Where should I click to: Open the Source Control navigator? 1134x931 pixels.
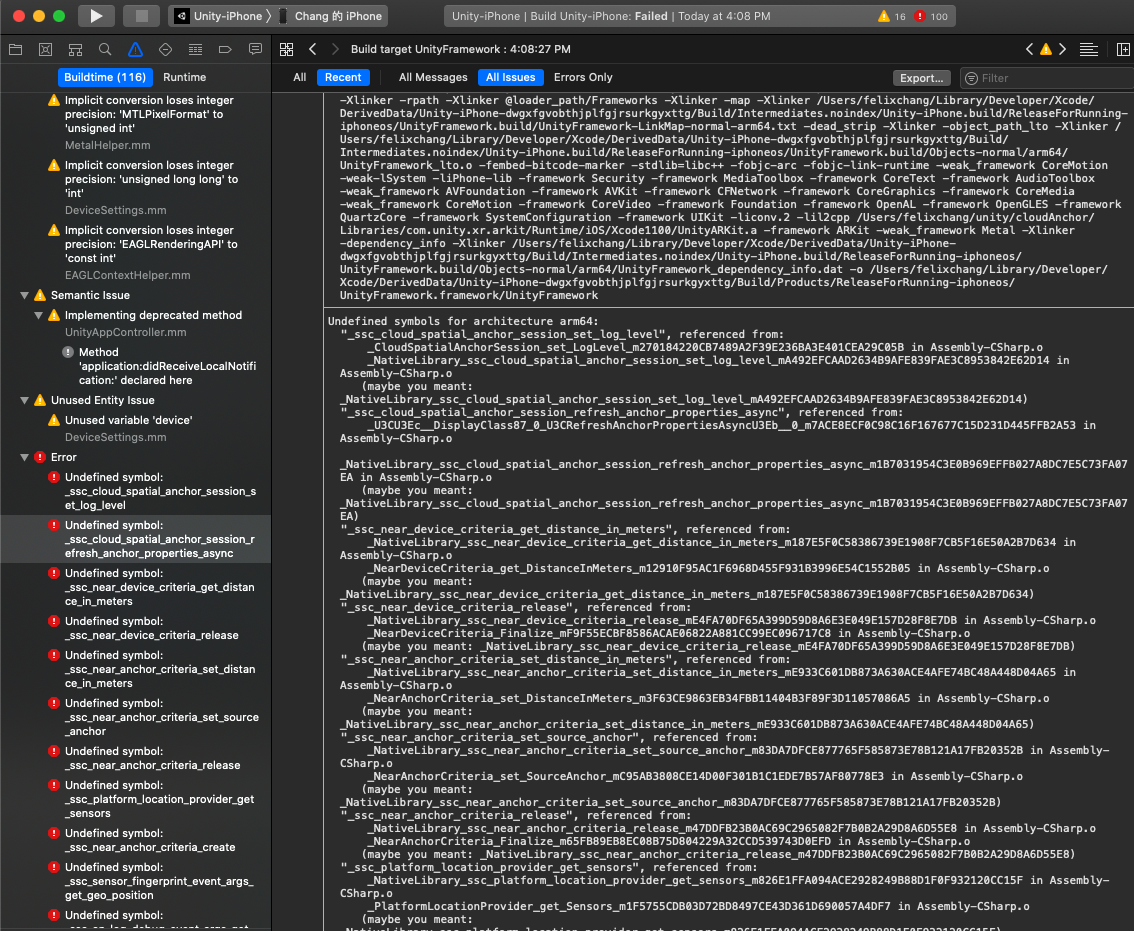(x=46, y=49)
